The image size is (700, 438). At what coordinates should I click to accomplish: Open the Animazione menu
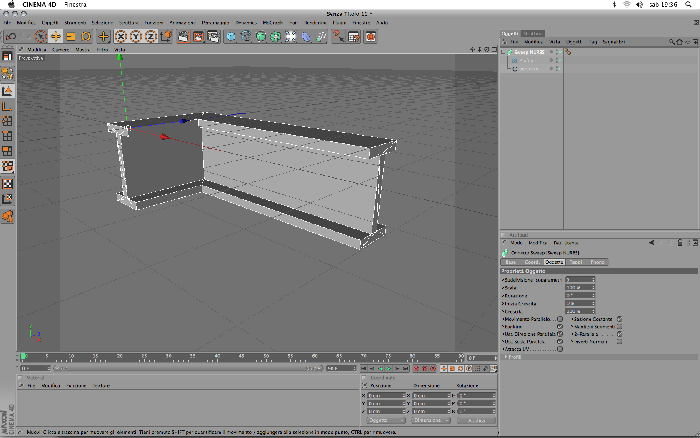[x=183, y=22]
